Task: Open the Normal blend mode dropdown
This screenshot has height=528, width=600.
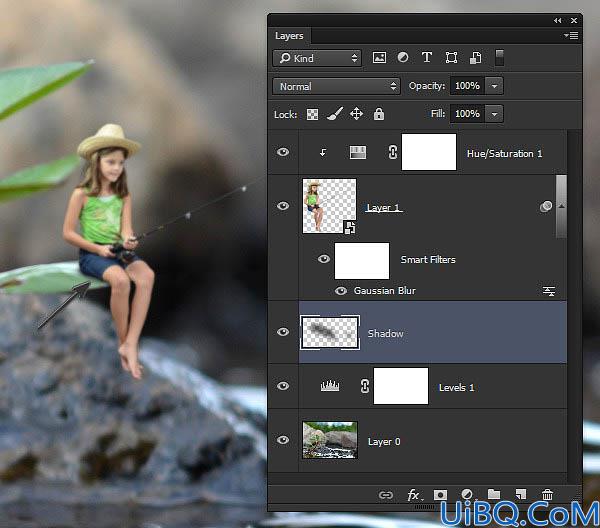Action: point(336,86)
